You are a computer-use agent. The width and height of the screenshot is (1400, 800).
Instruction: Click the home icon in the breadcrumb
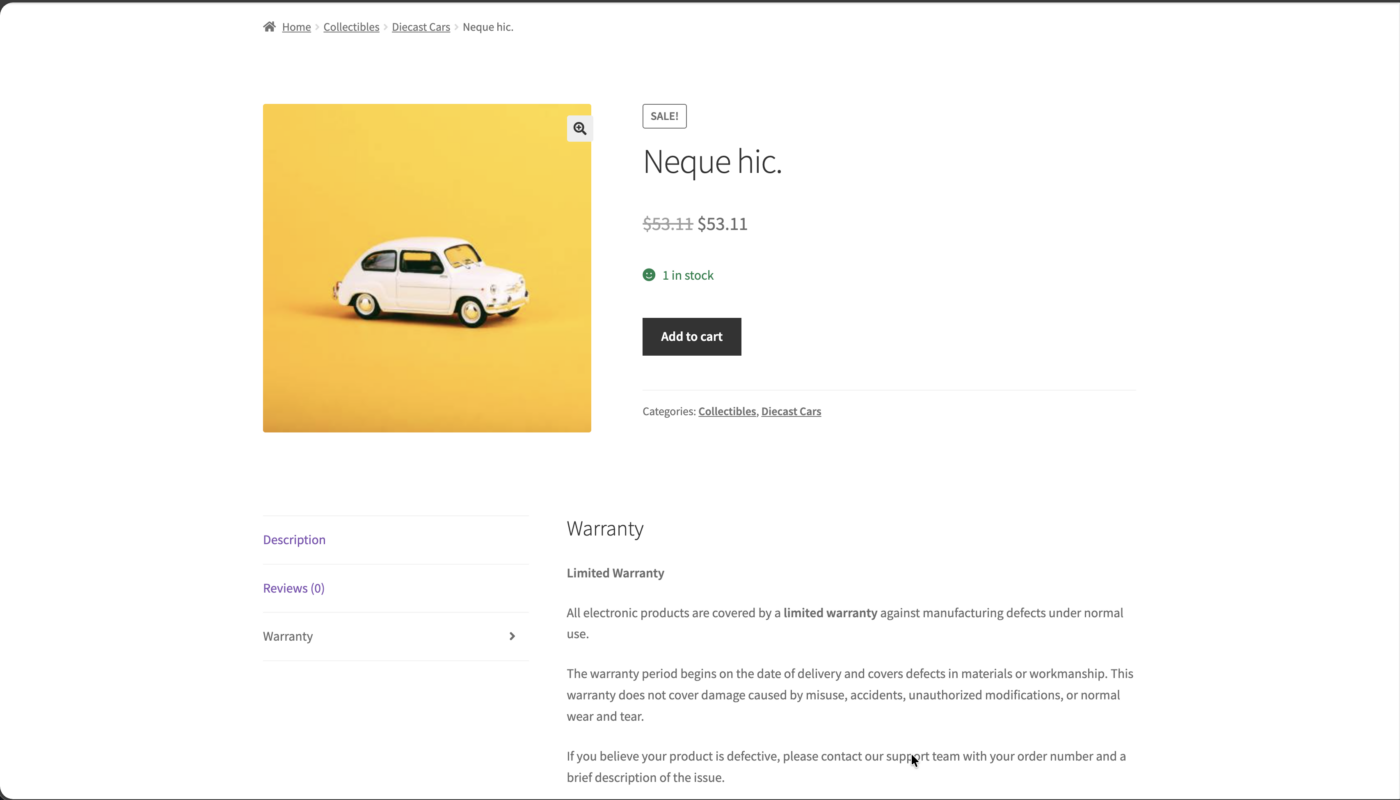click(x=267, y=26)
